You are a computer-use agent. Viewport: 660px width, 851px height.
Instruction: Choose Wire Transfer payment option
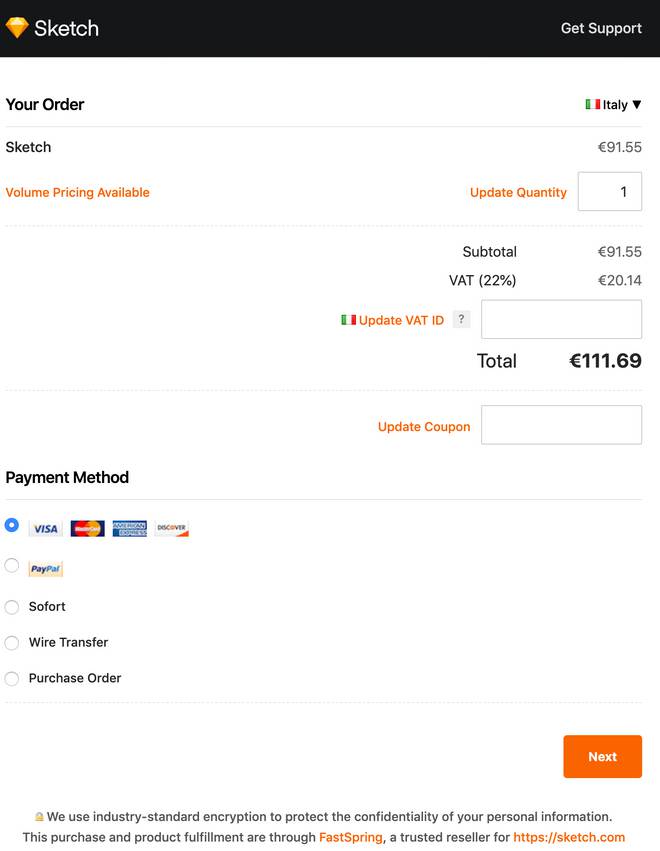coord(12,643)
